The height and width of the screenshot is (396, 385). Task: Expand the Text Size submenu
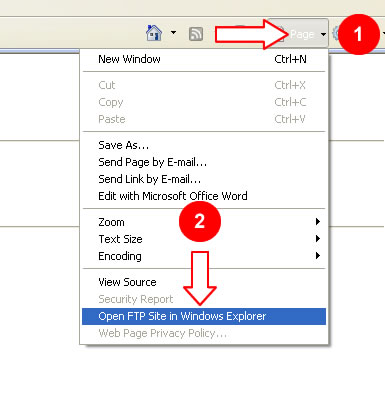tap(204, 239)
